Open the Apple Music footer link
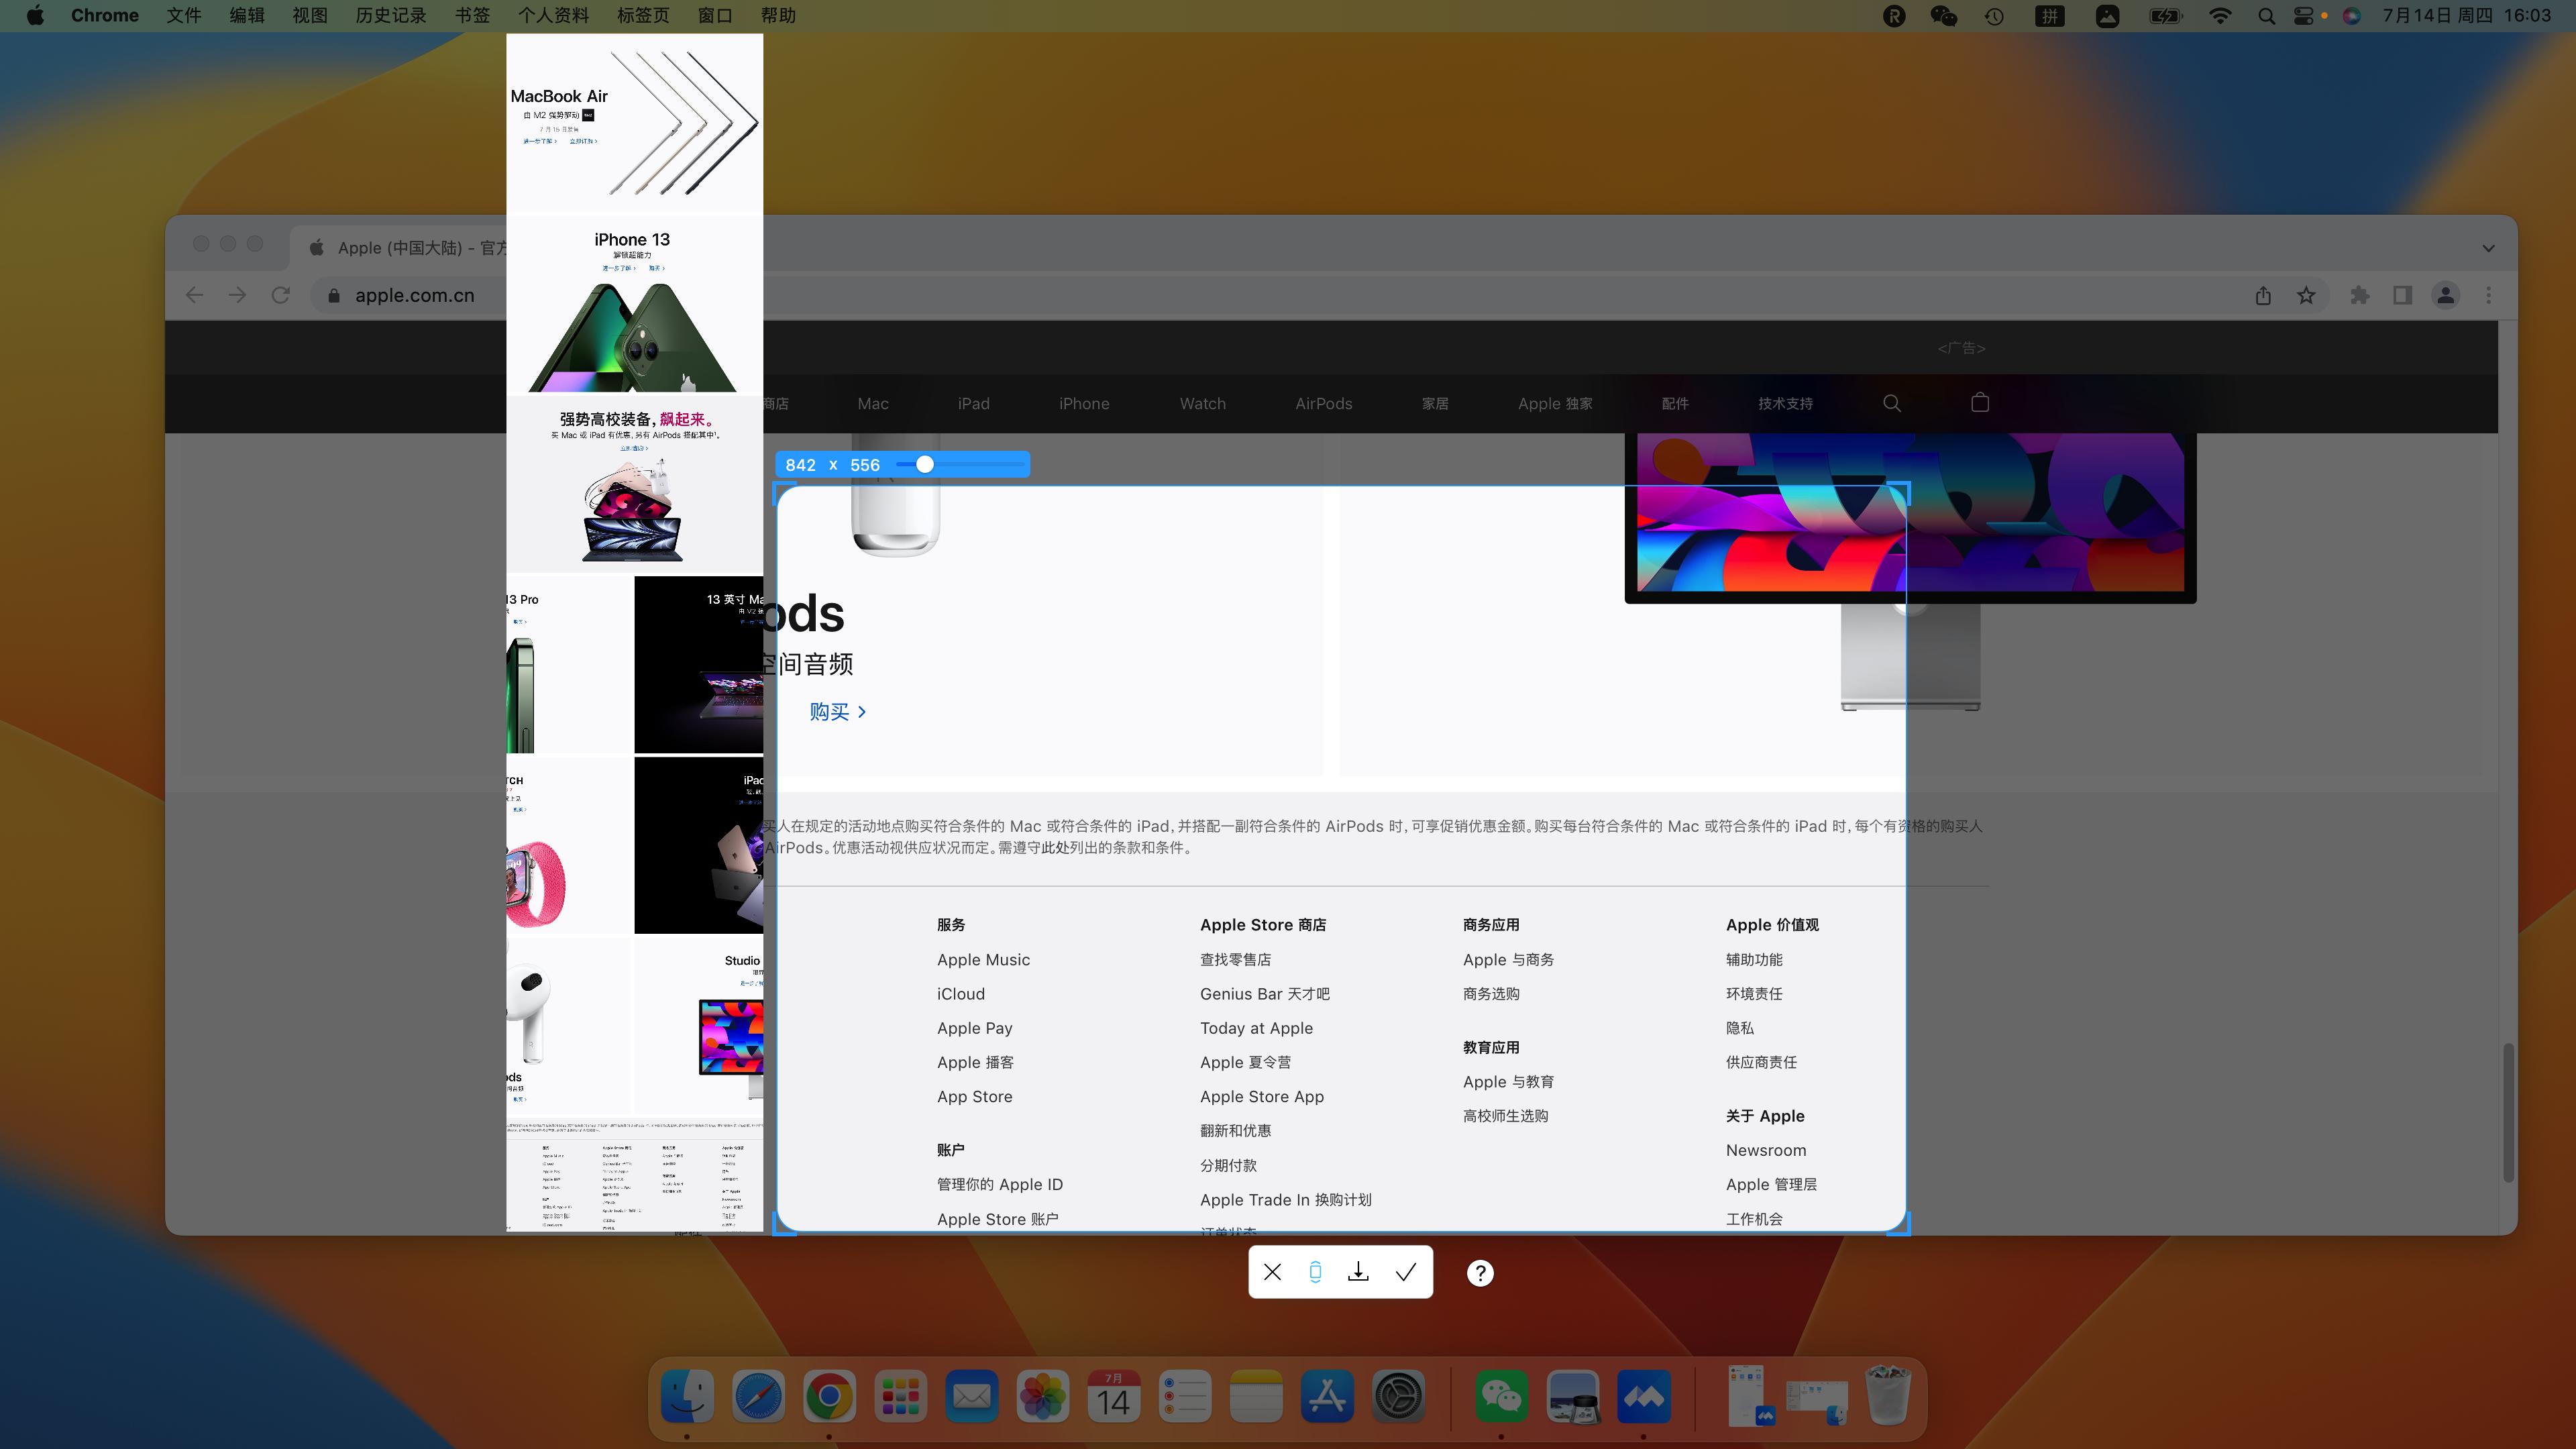Screen dimensions: 2576x1449 [x=983, y=959]
